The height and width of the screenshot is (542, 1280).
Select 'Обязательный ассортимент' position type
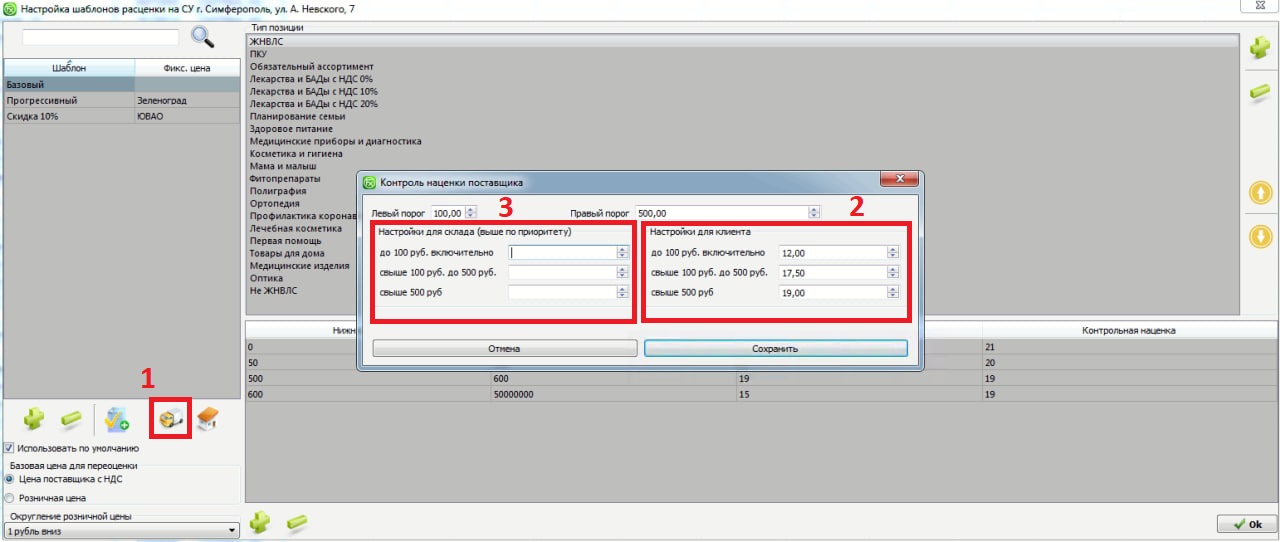click(x=312, y=67)
